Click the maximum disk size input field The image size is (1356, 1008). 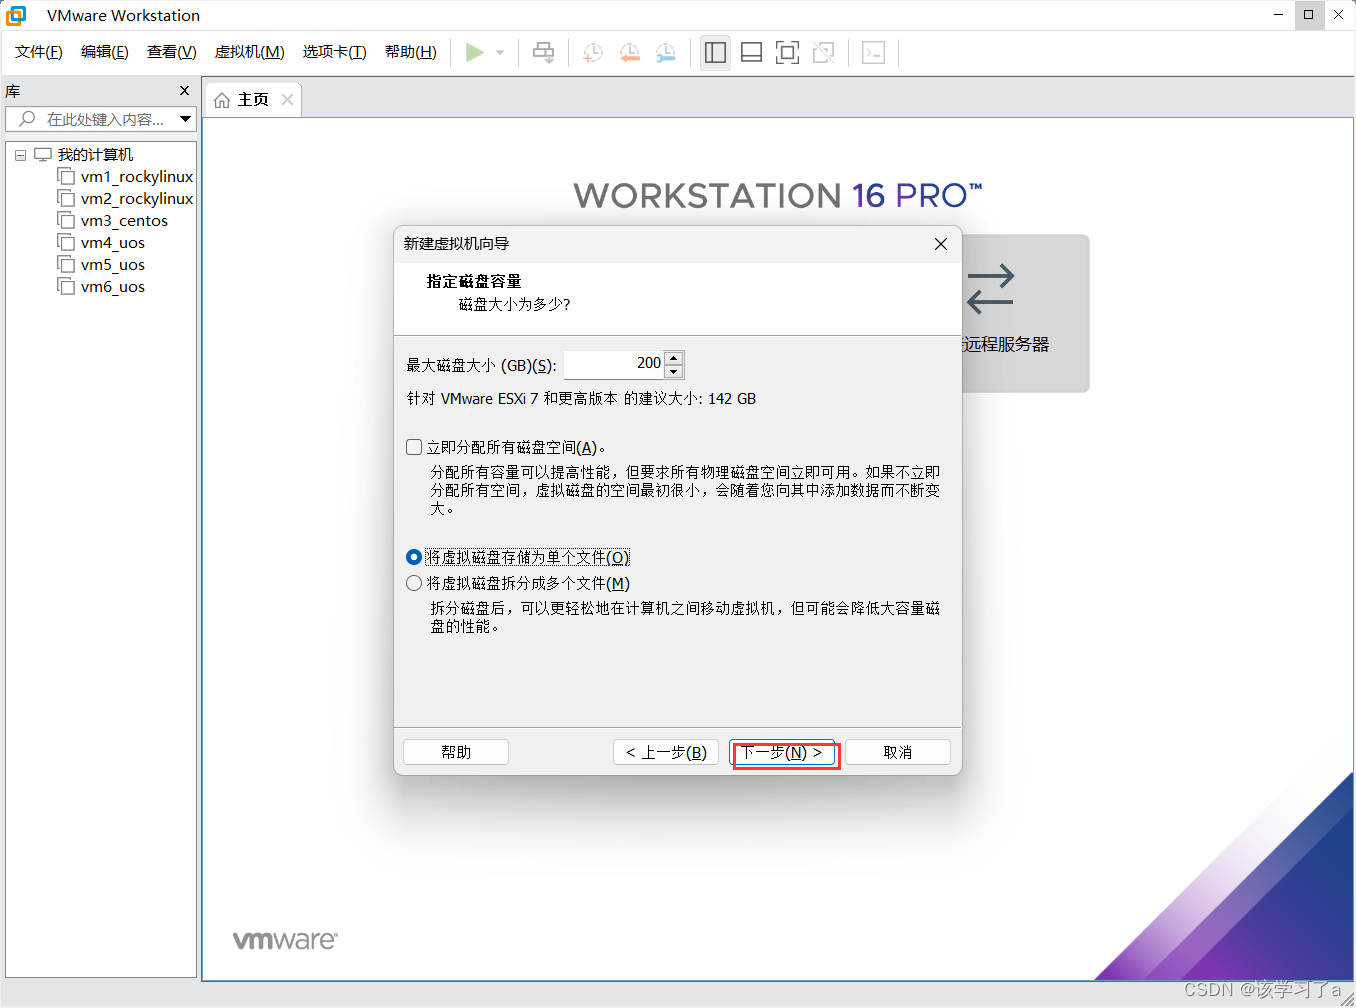click(614, 364)
